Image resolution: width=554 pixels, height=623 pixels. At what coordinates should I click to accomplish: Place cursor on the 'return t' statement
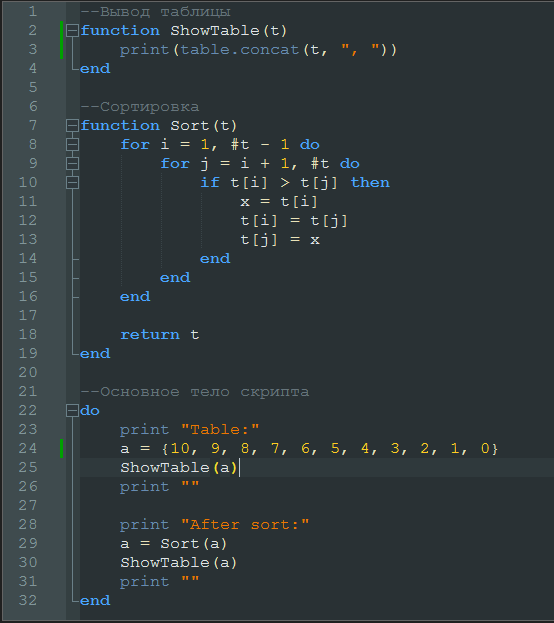[x=159, y=335]
